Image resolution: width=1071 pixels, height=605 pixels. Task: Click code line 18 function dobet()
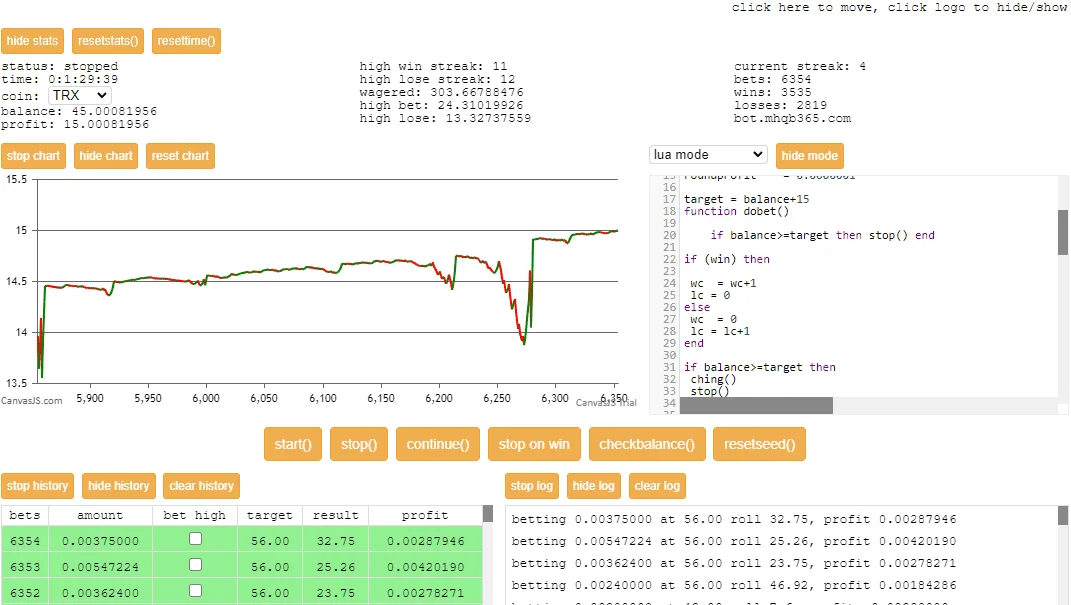tap(736, 212)
